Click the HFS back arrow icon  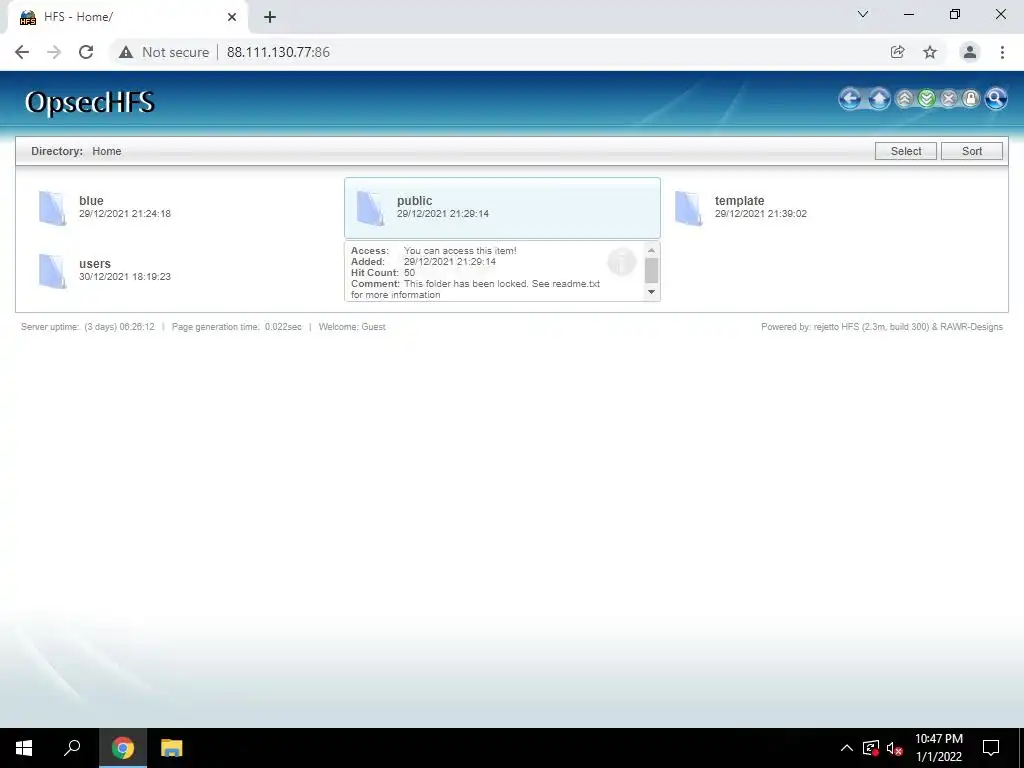pyautogui.click(x=850, y=99)
